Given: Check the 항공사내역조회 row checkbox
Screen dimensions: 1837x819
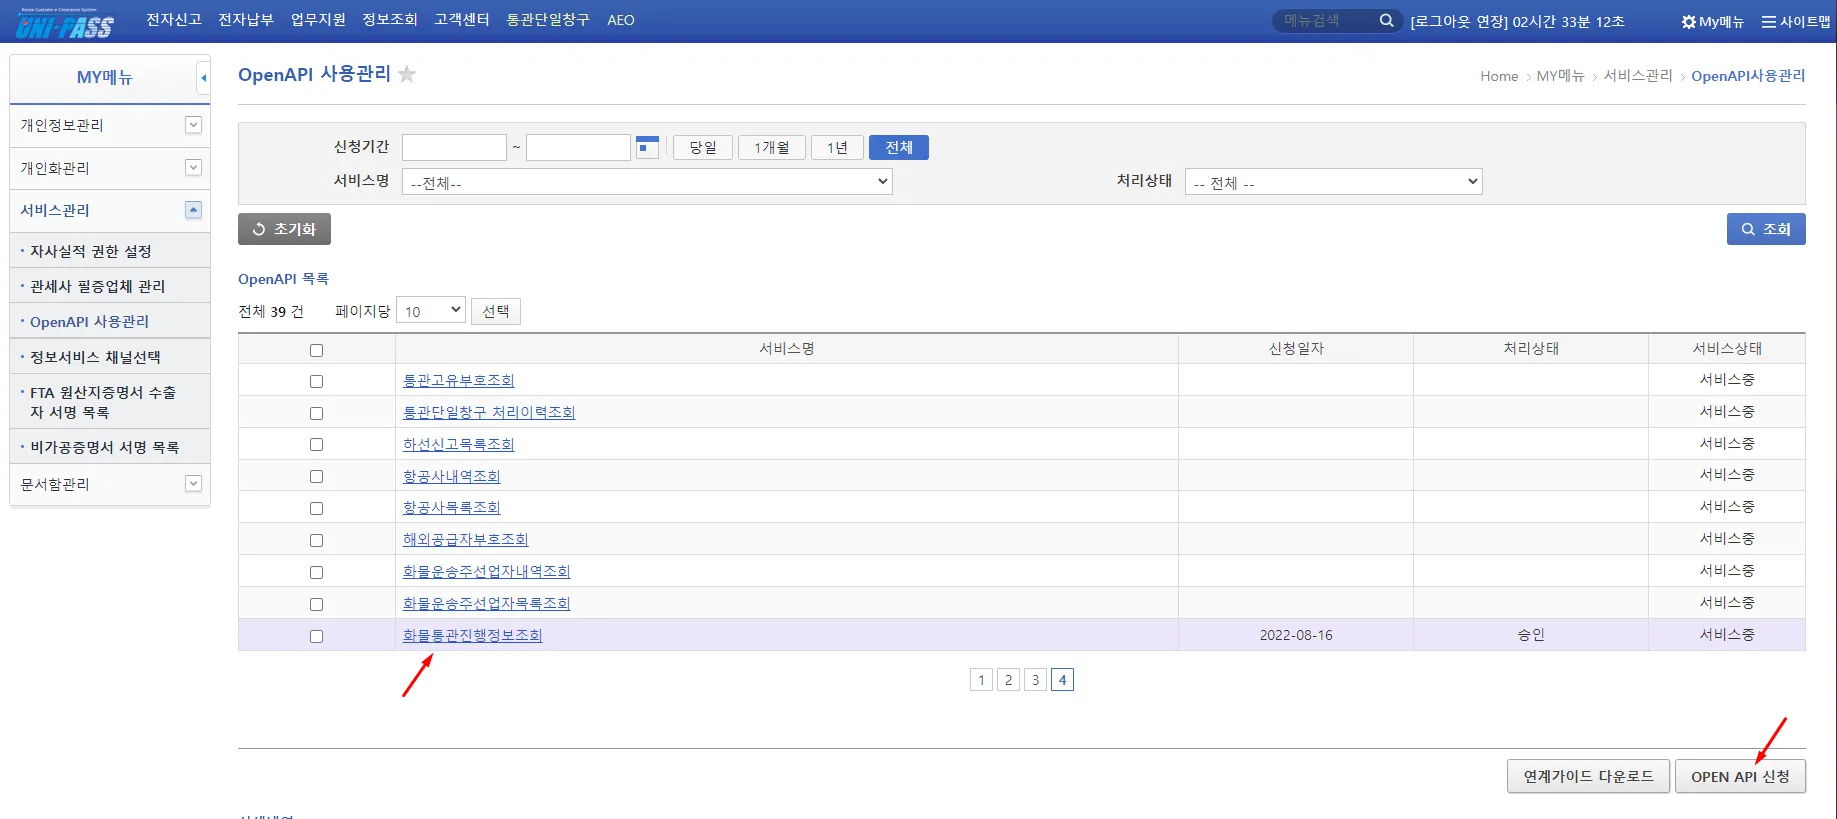Looking at the screenshot, I should click(x=317, y=476).
